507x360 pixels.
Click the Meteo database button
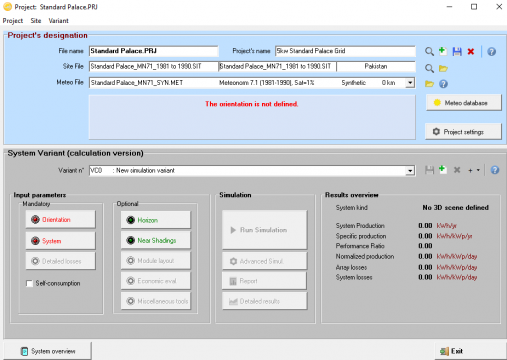coord(464,103)
